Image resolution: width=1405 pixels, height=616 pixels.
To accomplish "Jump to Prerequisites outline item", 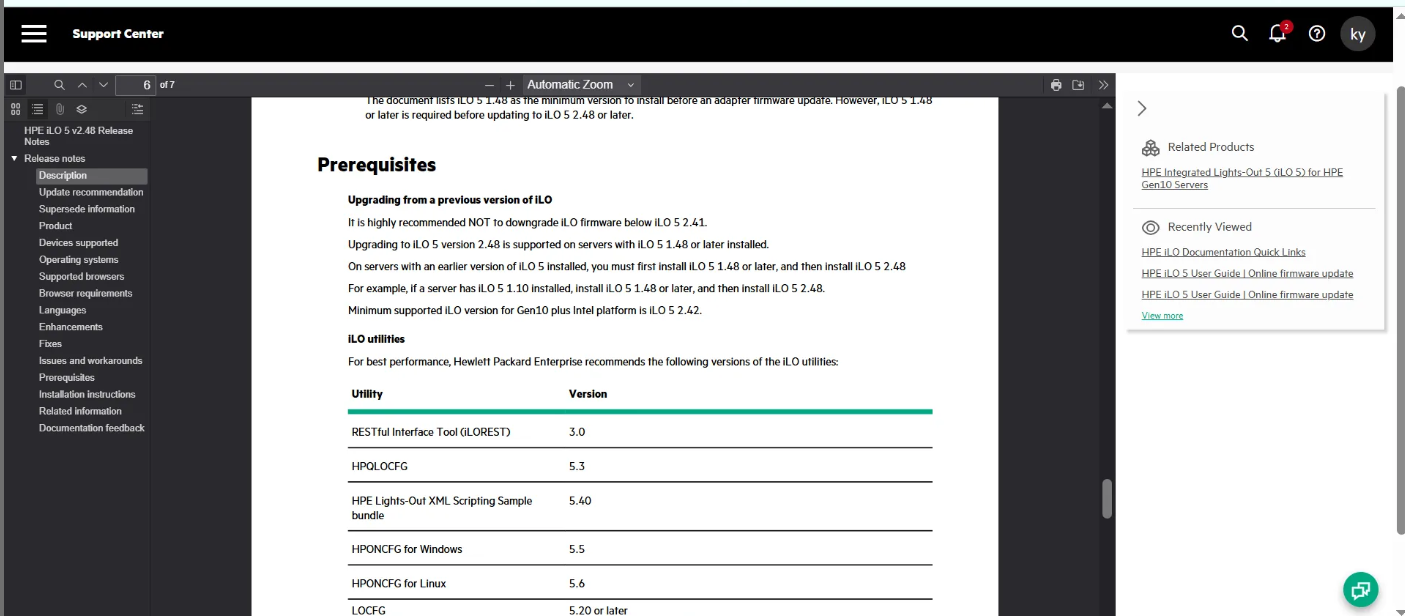I will coord(67,378).
